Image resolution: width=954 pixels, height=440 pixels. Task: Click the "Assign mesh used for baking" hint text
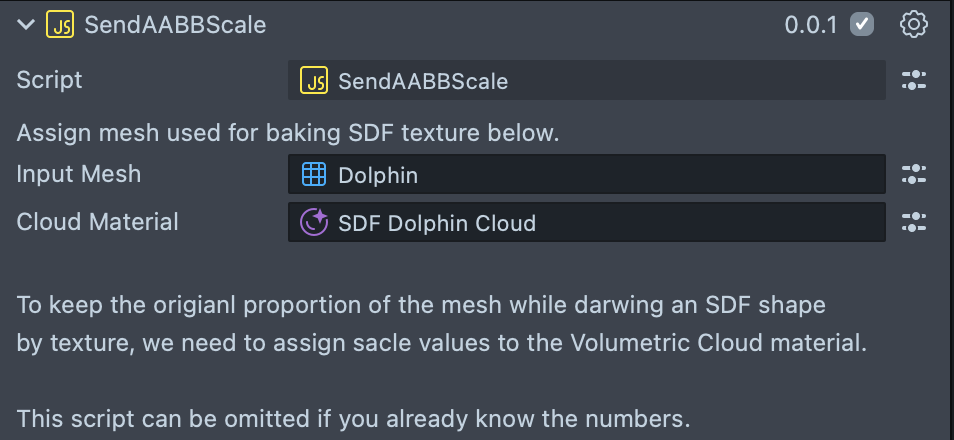287,133
